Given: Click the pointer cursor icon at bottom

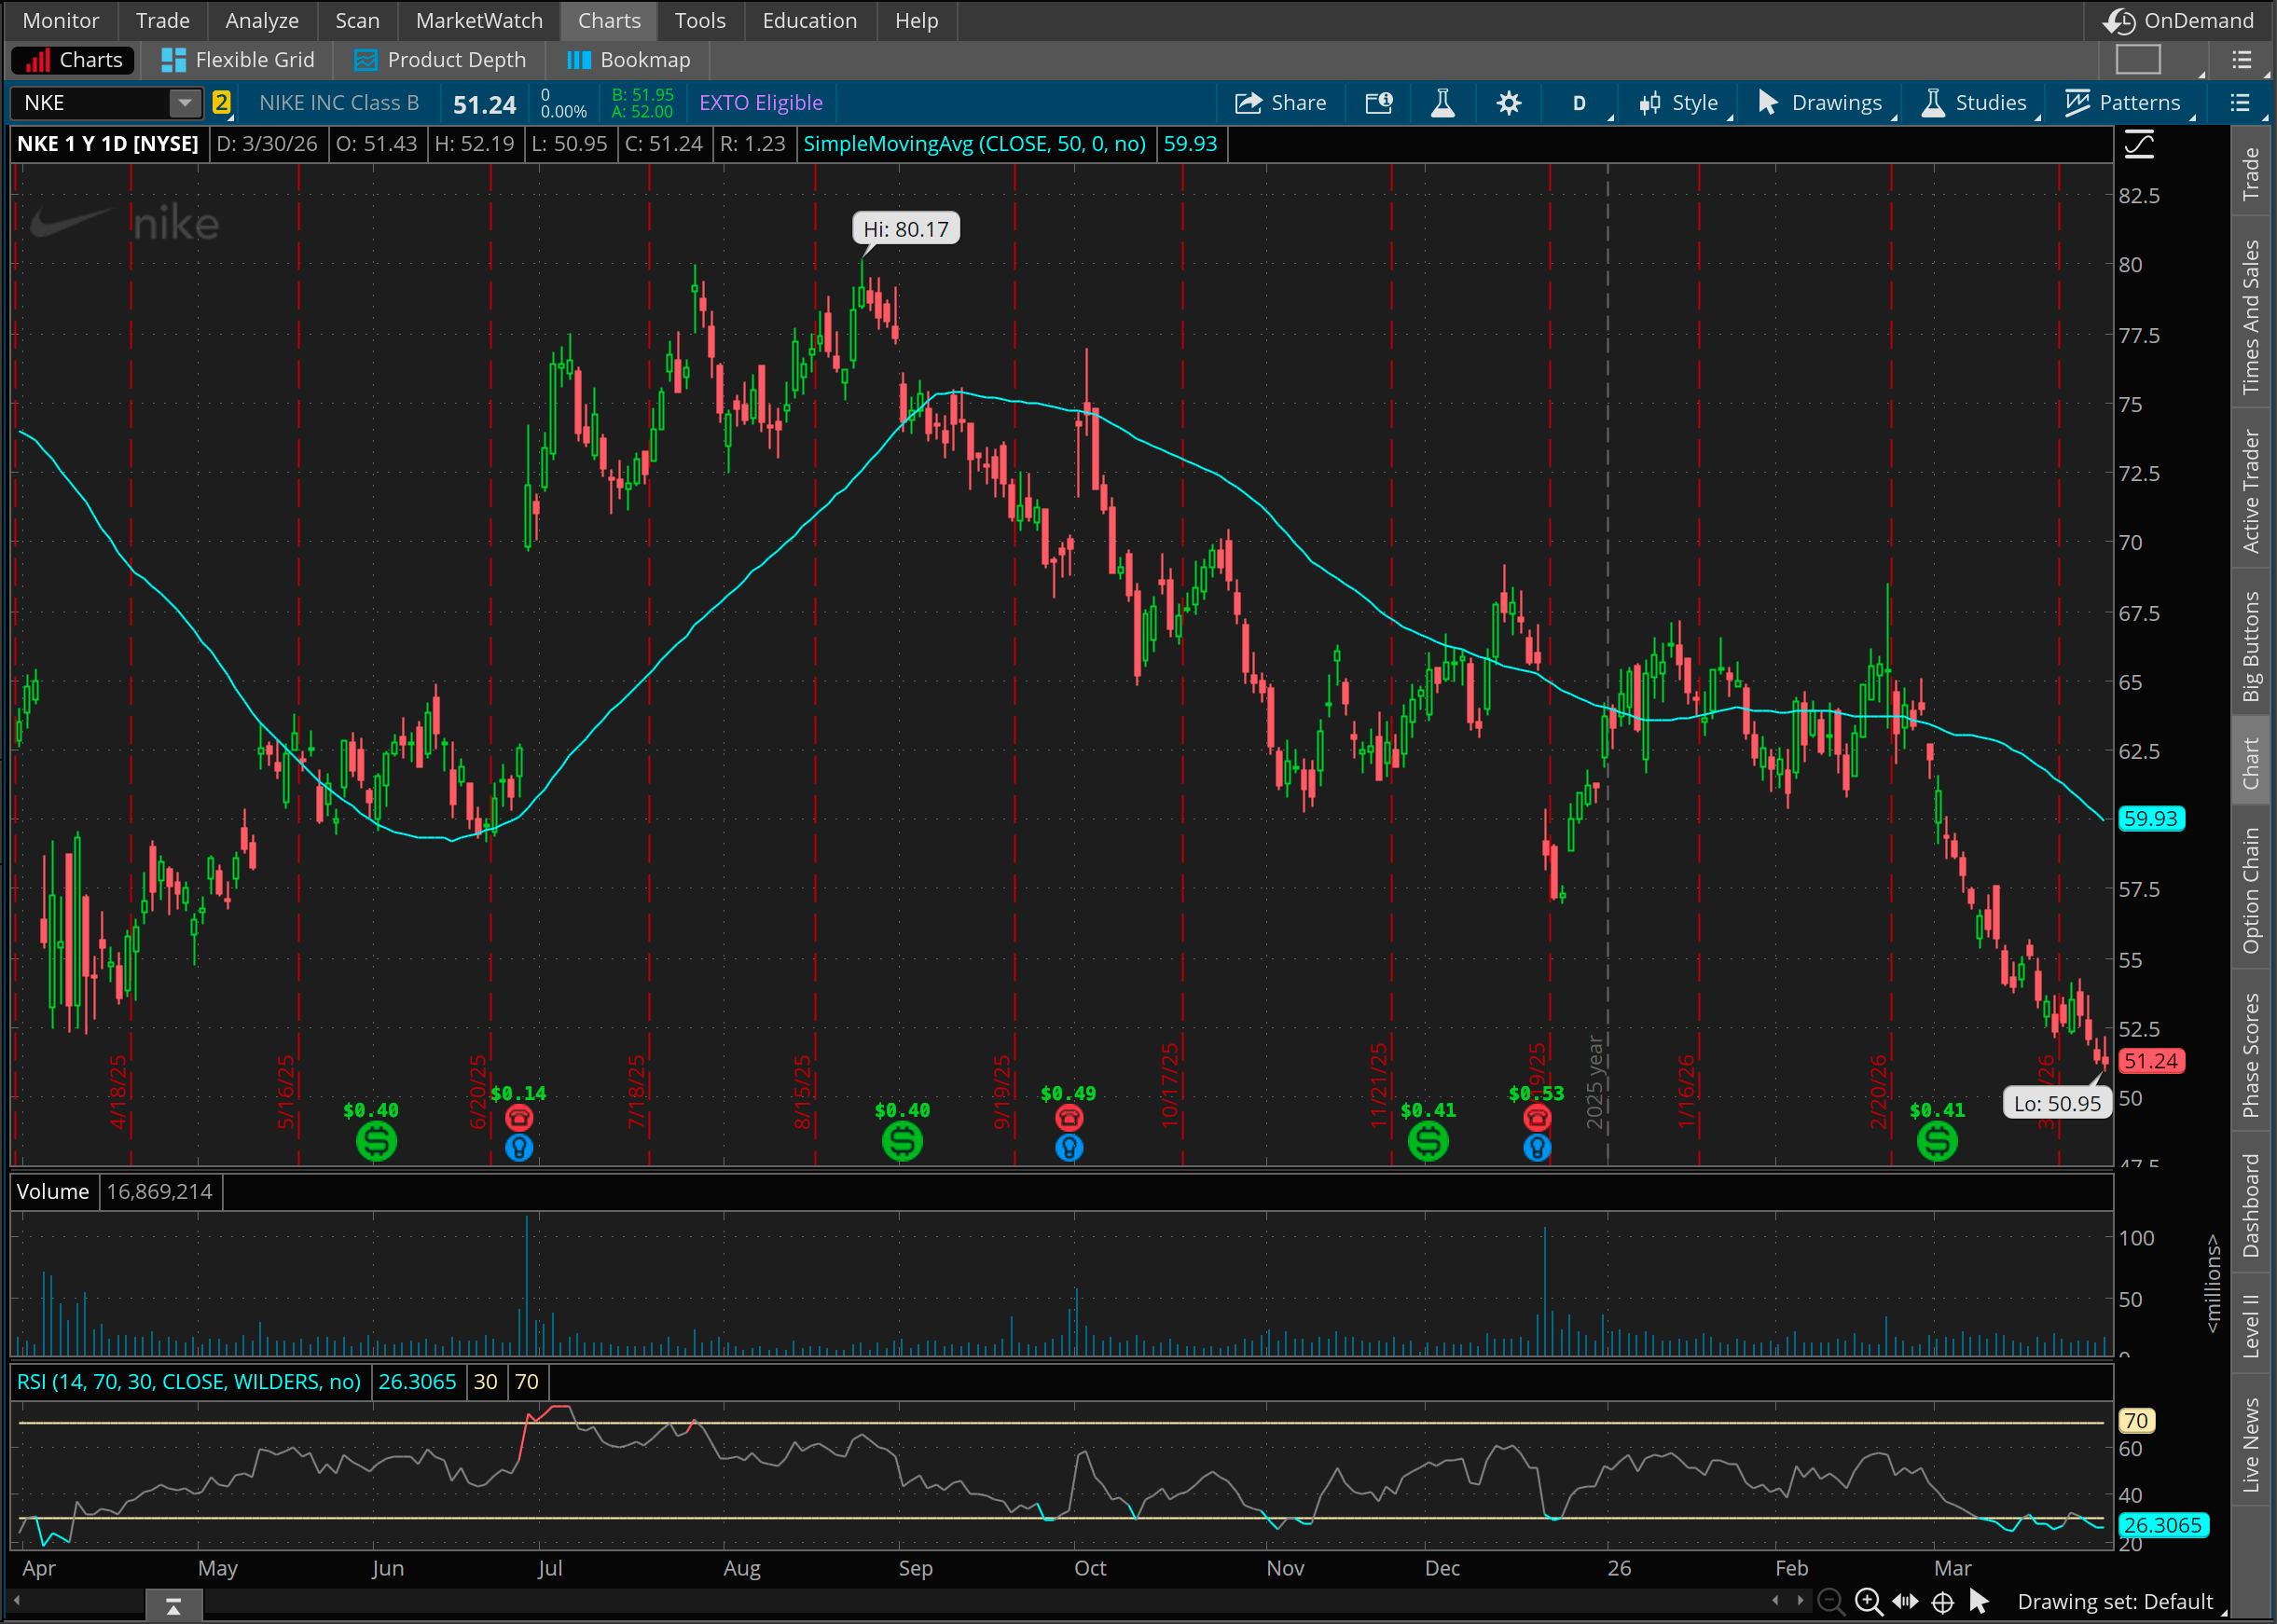Looking at the screenshot, I should tap(1978, 1601).
